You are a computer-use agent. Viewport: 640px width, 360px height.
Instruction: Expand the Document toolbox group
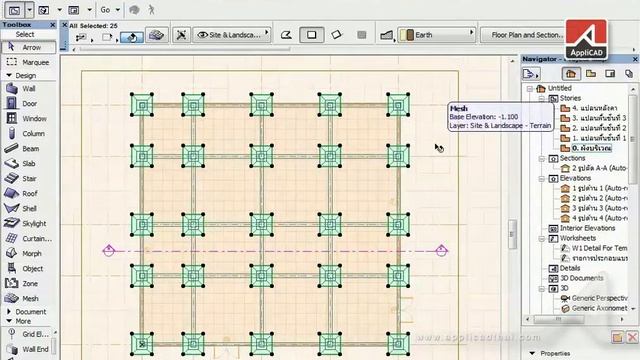[9, 311]
